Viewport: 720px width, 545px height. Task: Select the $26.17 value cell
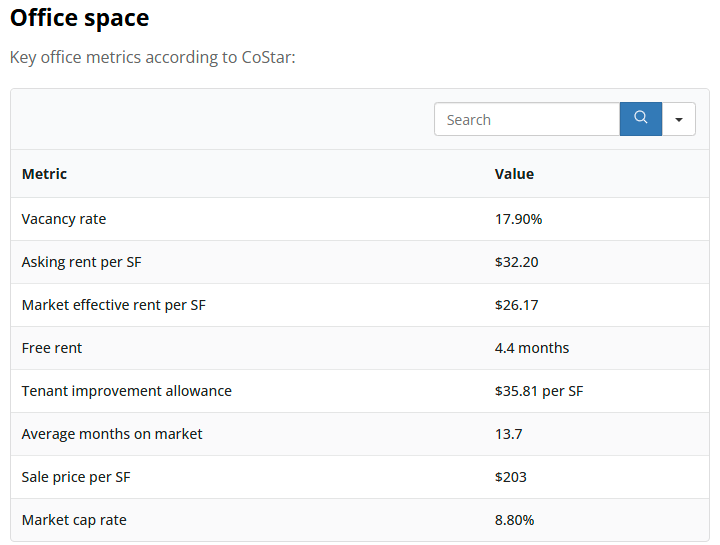517,305
